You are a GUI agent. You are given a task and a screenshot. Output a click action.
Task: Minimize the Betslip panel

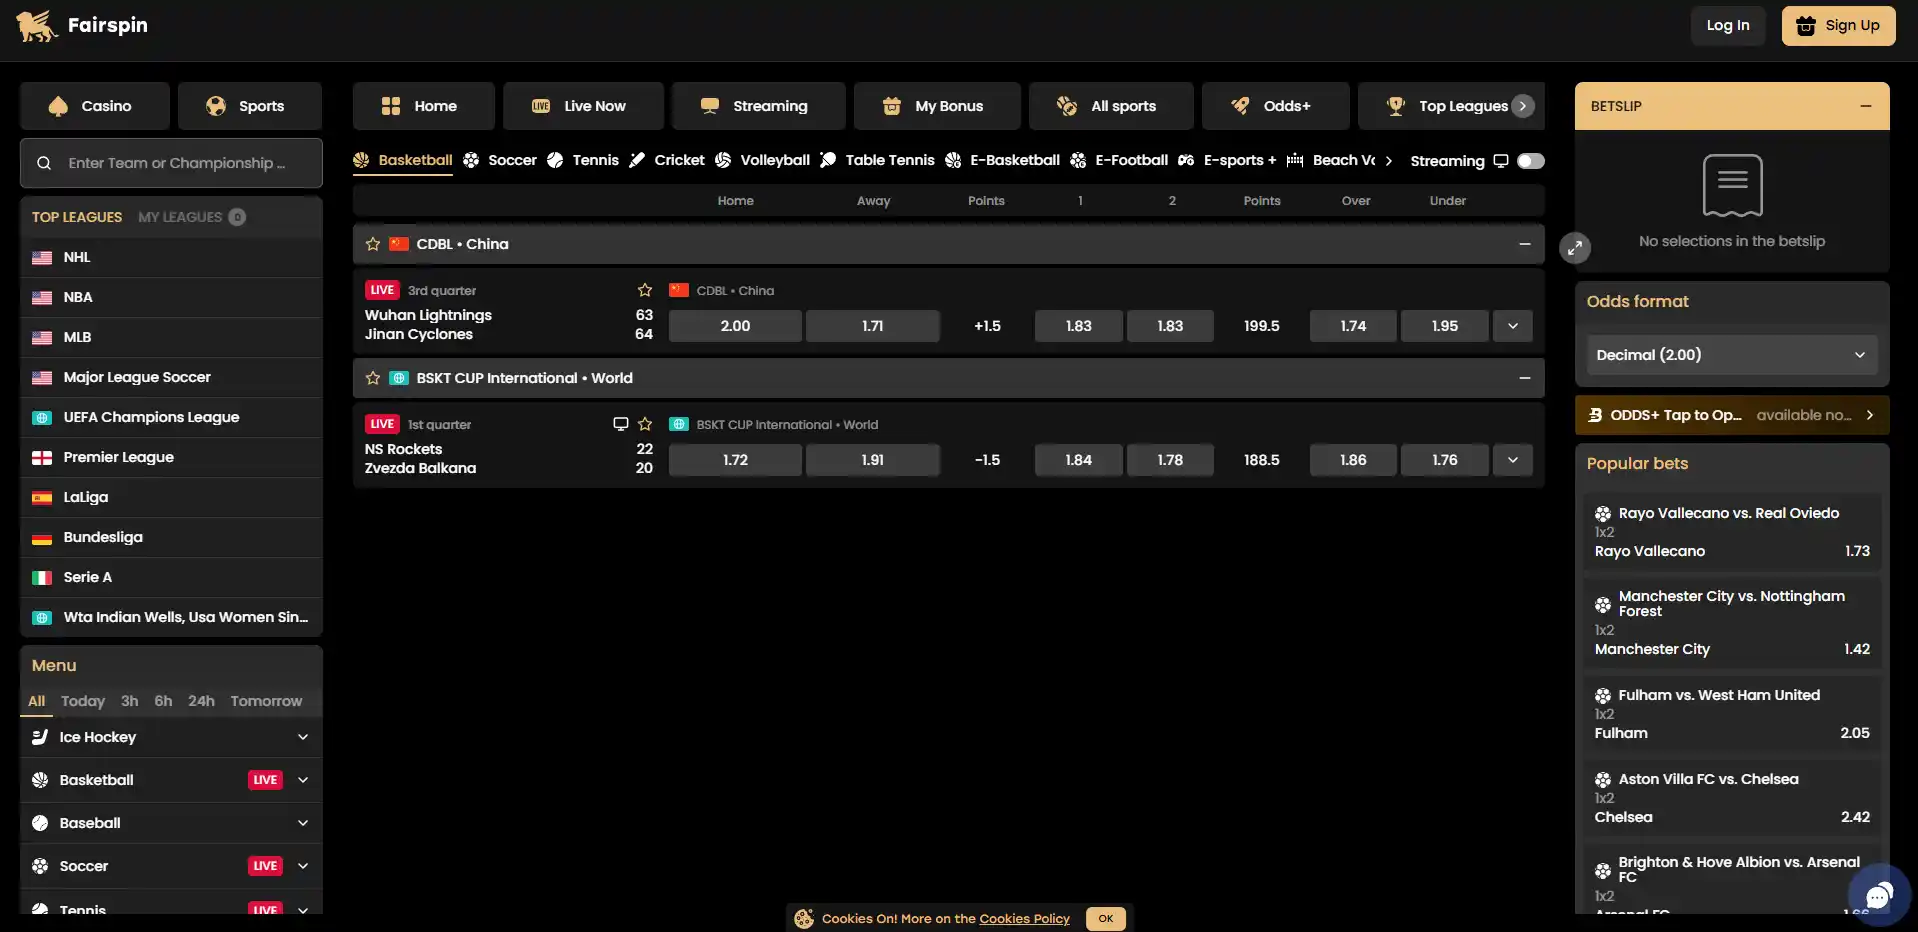tap(1866, 106)
